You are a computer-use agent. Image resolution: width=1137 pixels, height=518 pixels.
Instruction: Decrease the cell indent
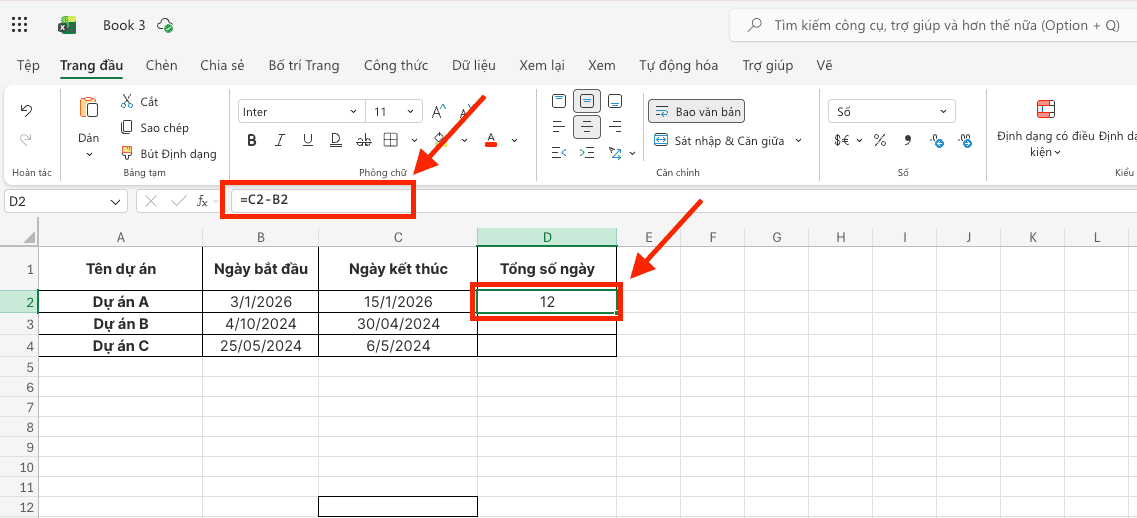coord(558,152)
